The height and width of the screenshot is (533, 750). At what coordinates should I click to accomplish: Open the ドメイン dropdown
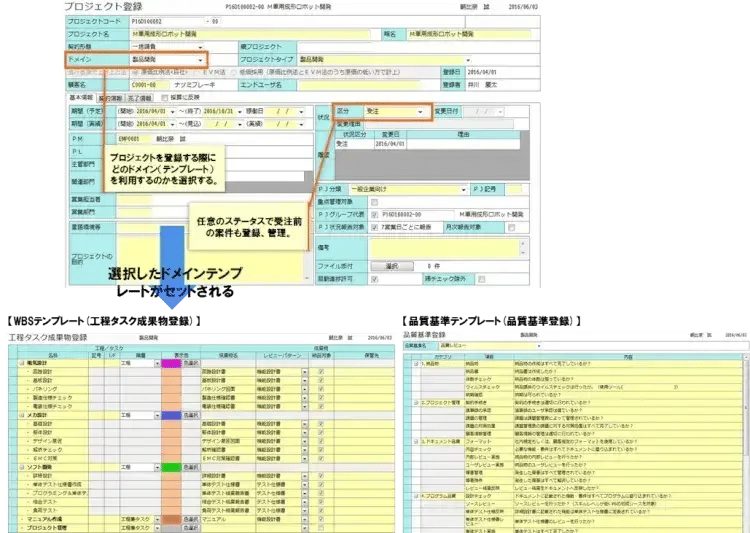pyautogui.click(x=200, y=61)
